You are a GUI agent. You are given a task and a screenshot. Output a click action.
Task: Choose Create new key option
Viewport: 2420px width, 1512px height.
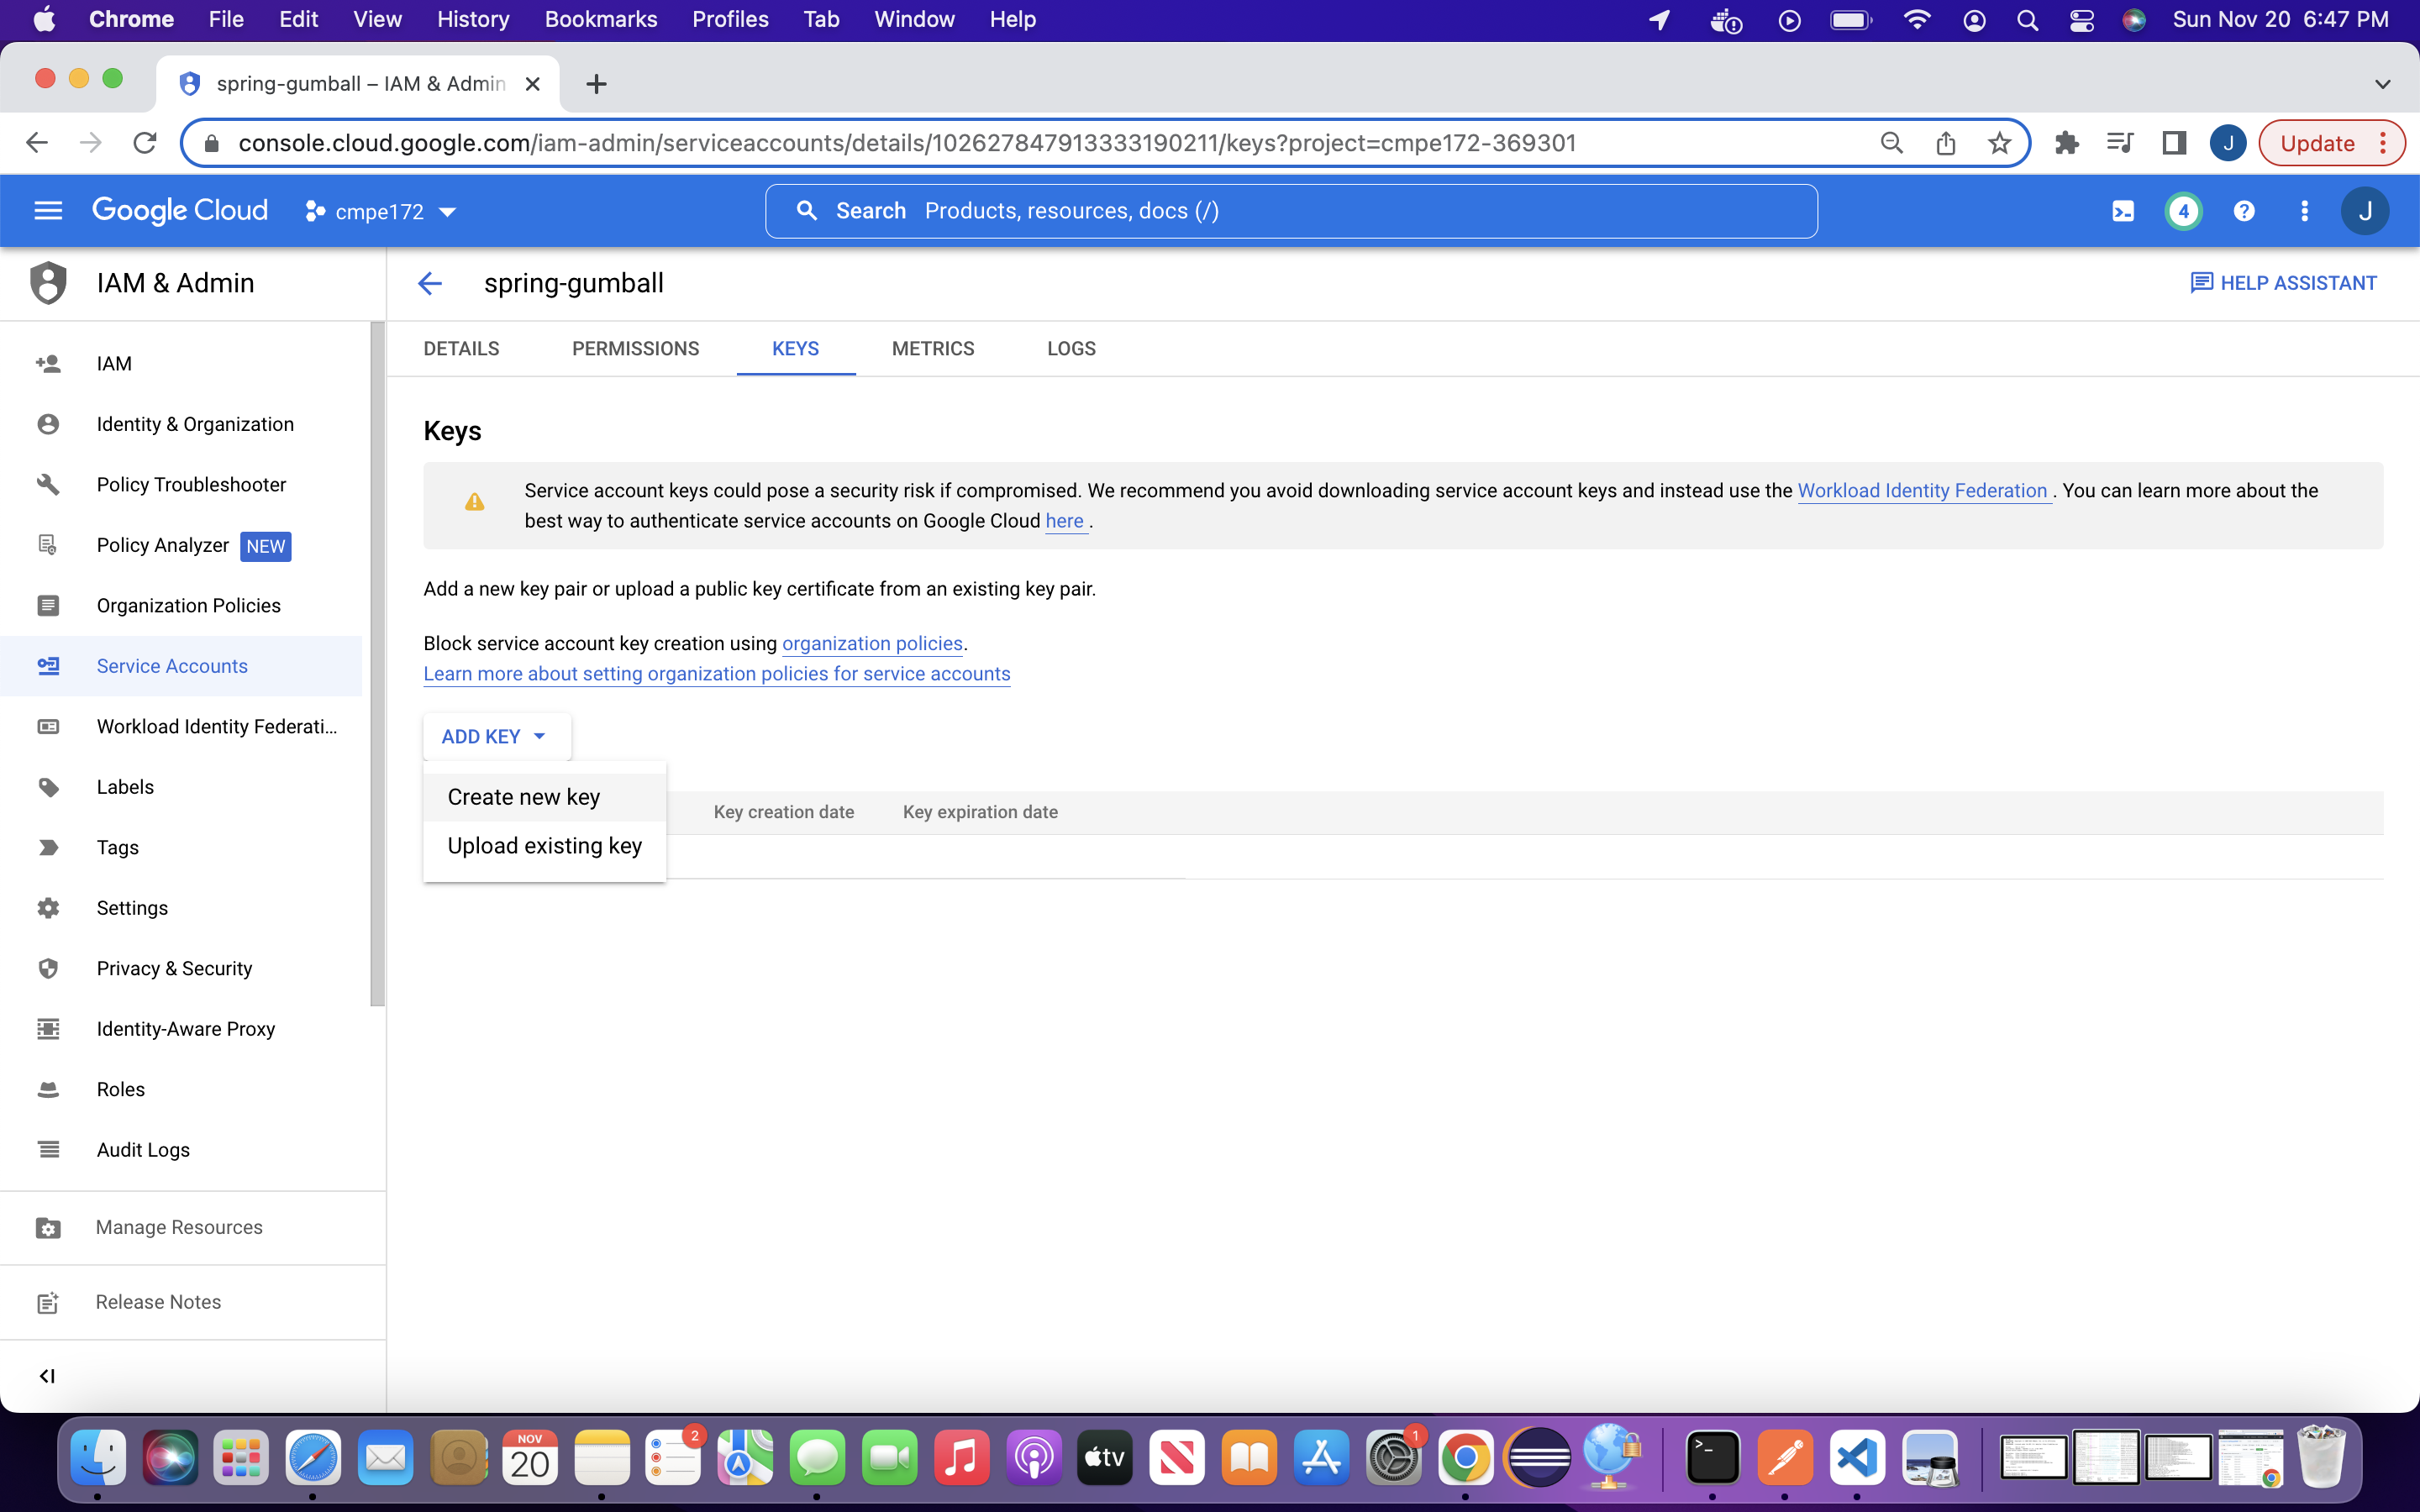[x=524, y=797]
